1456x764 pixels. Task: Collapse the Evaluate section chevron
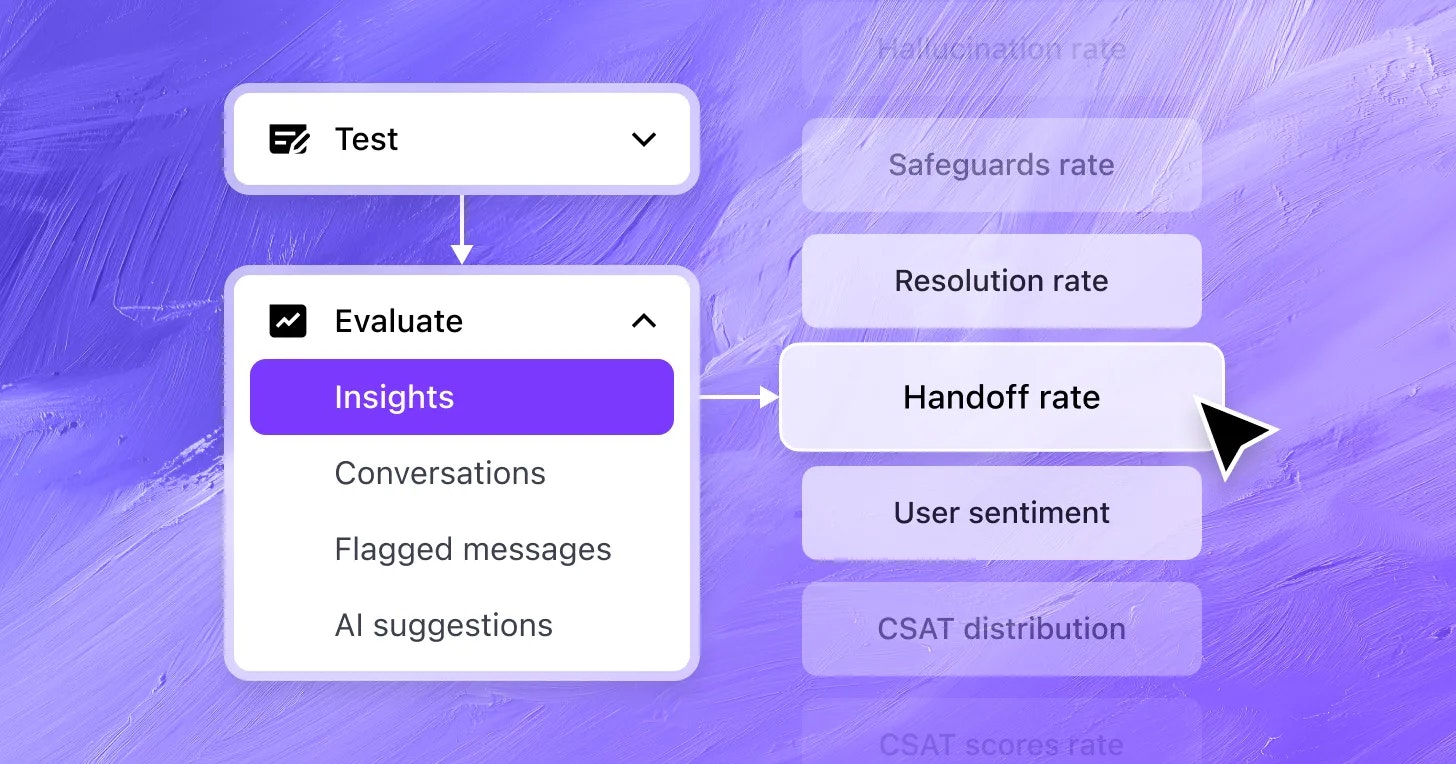tap(644, 321)
